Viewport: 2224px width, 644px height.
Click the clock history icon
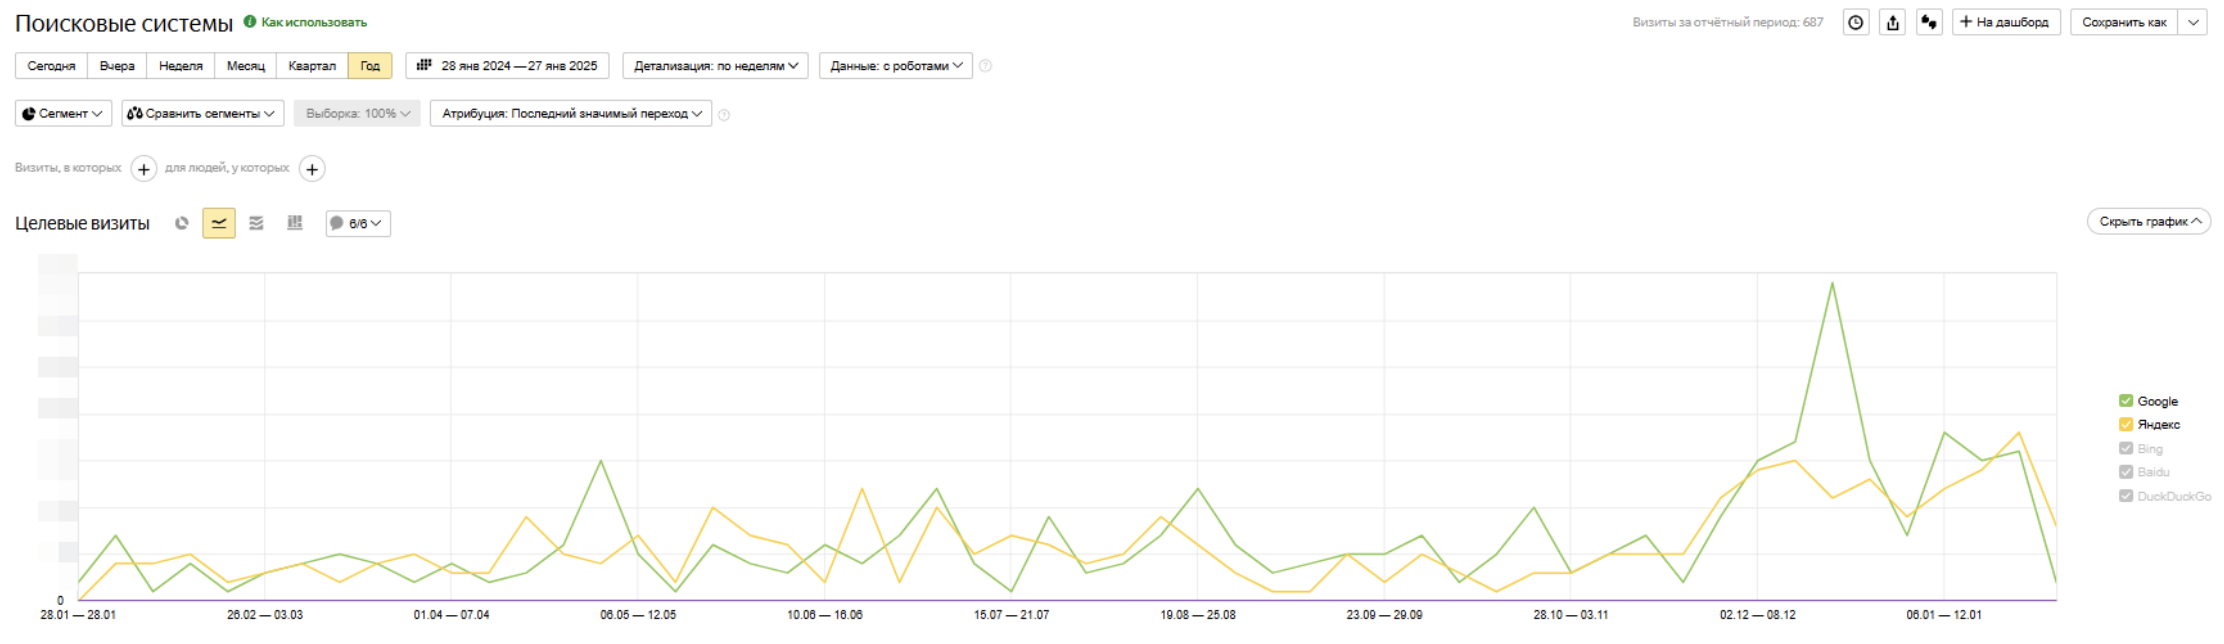point(1856,22)
